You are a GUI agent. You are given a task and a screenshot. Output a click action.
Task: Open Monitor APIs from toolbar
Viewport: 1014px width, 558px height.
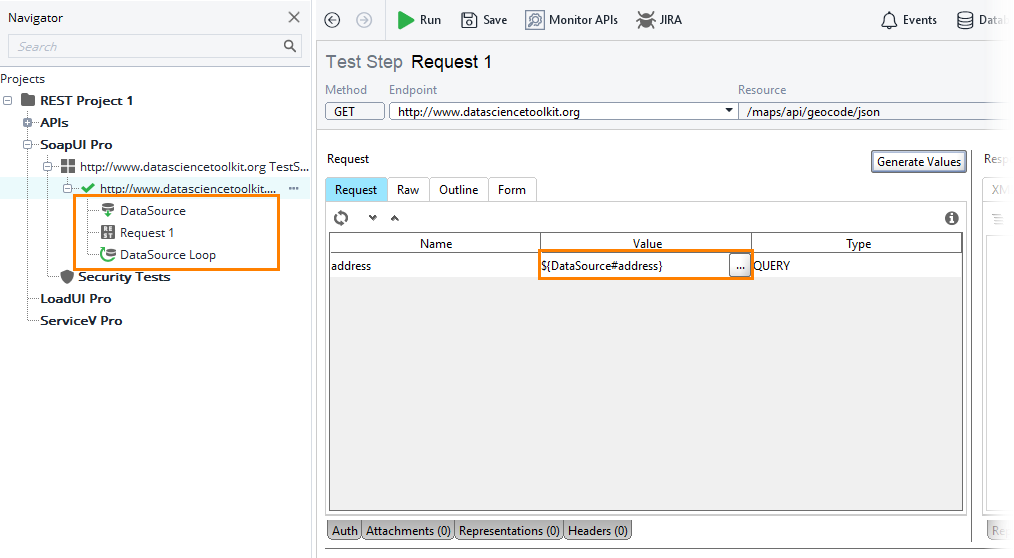[571, 20]
